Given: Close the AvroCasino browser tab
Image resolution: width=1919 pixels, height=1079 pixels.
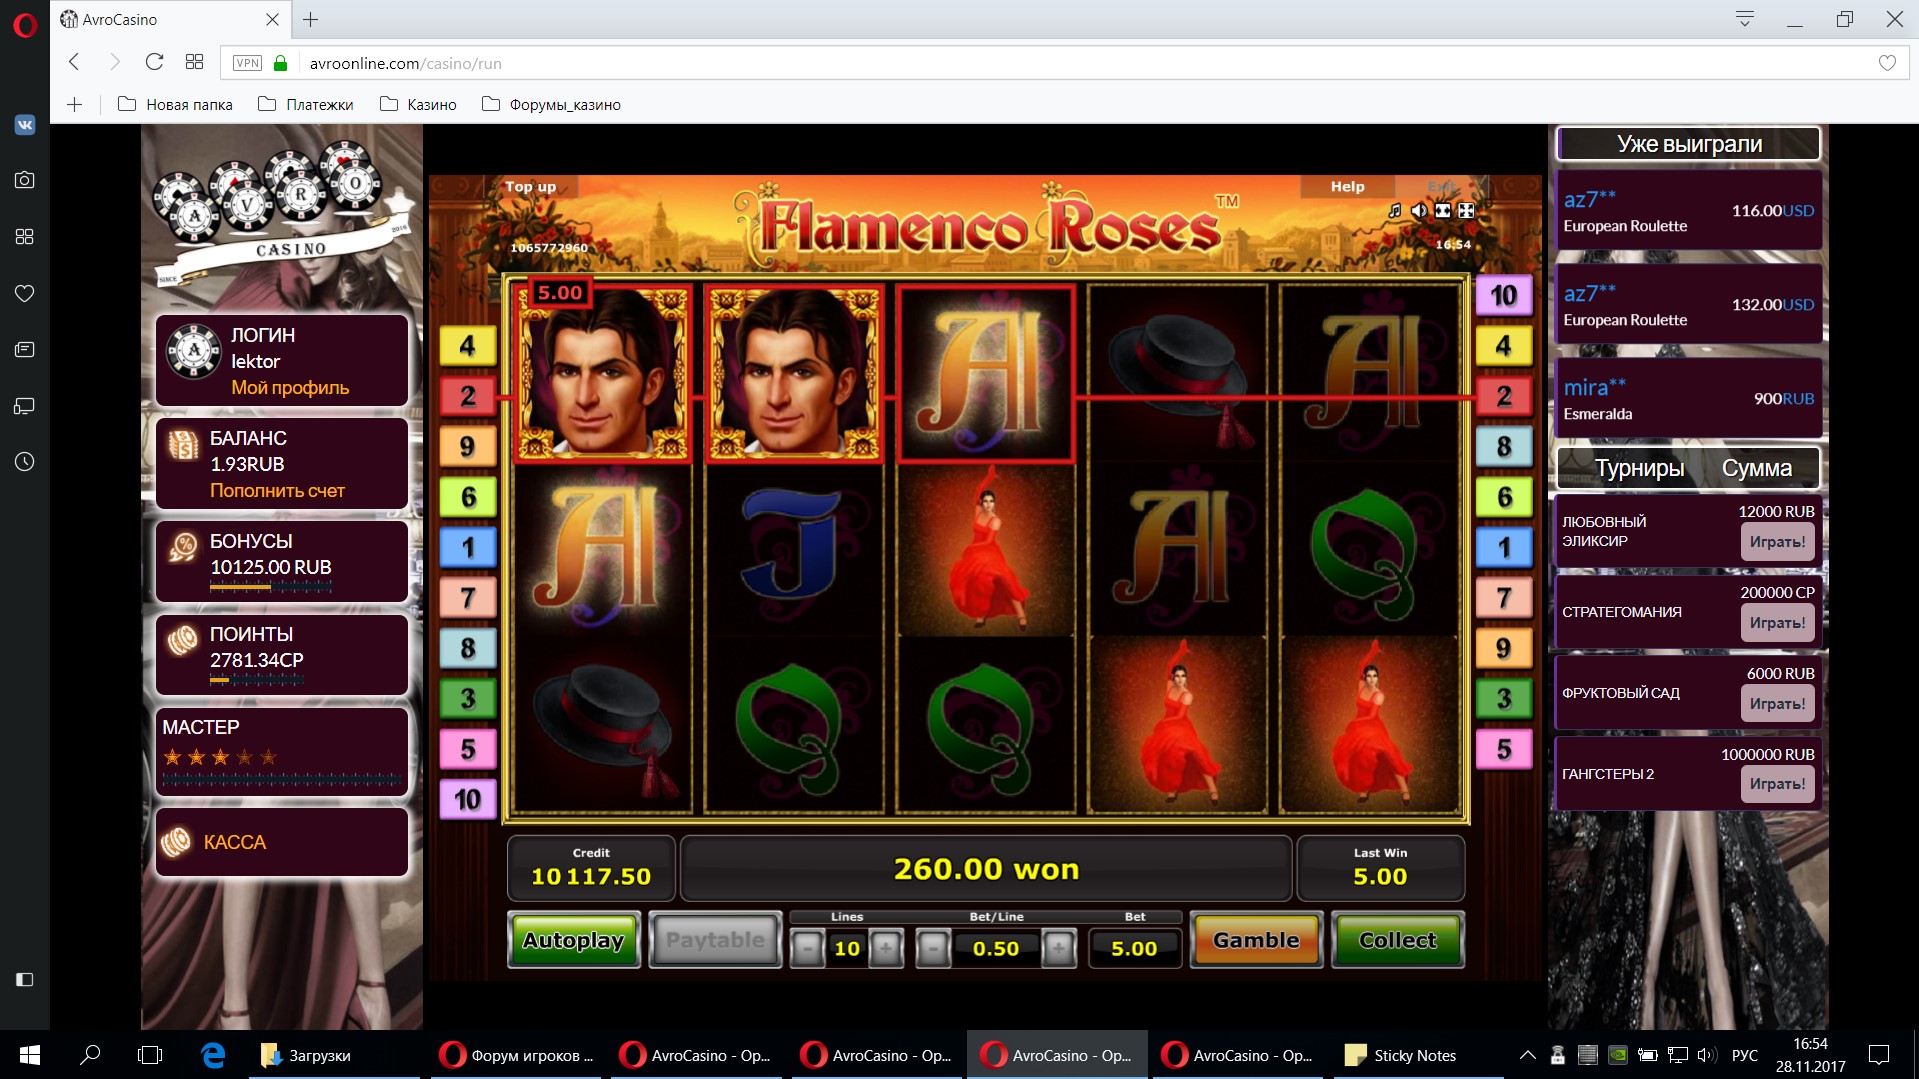Looking at the screenshot, I should point(272,19).
